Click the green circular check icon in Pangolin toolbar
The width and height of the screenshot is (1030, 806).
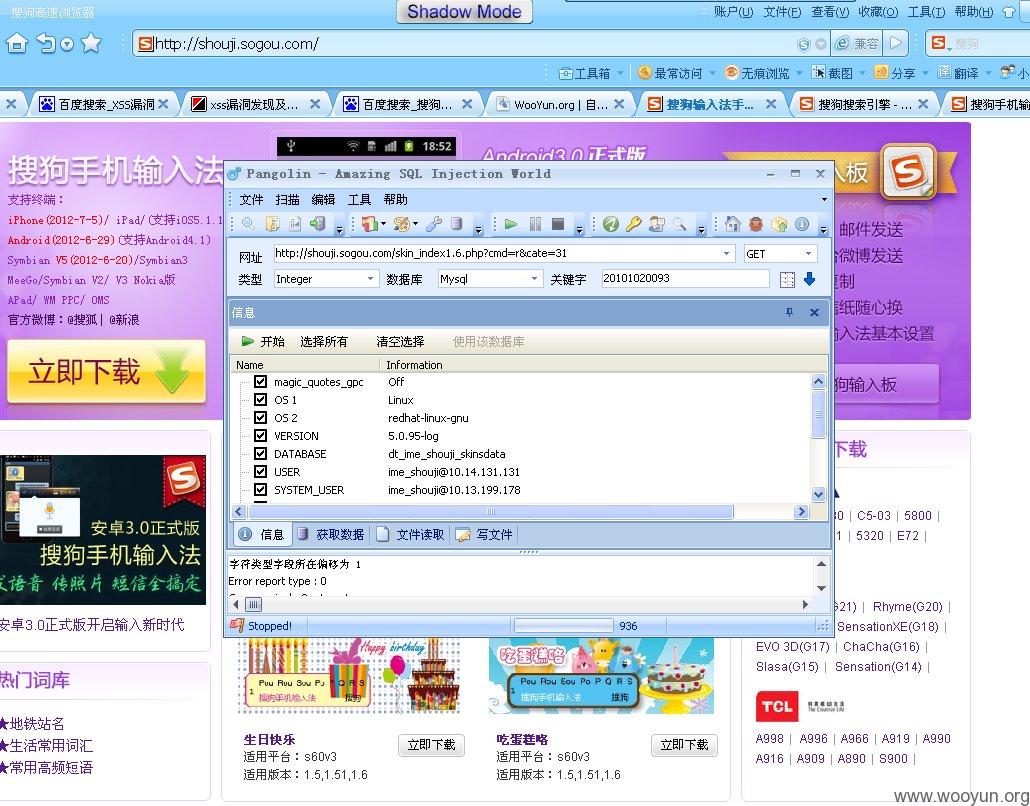pos(611,224)
